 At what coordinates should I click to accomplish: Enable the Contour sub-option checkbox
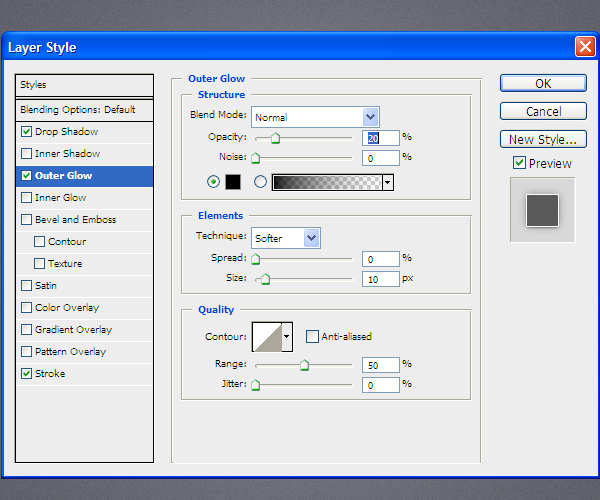tap(39, 241)
